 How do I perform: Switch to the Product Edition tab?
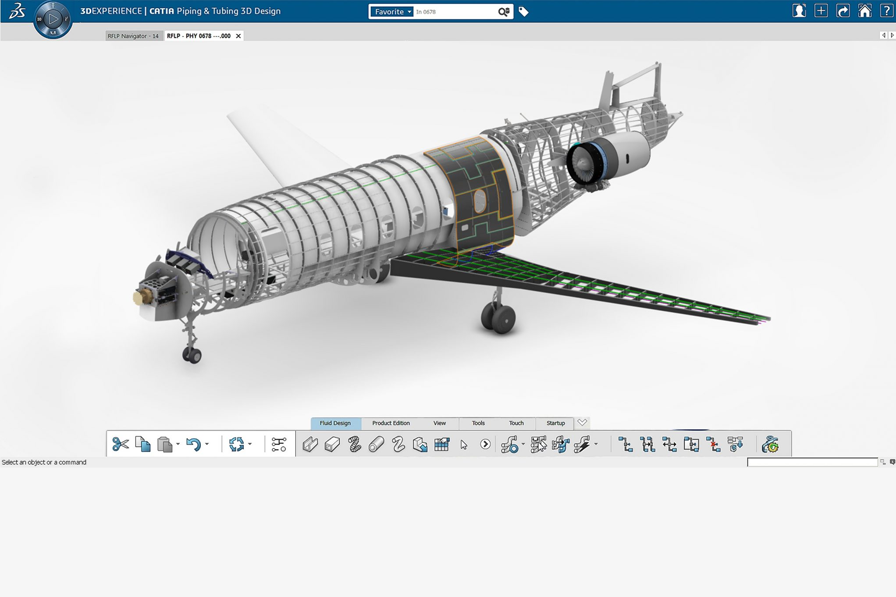(391, 423)
